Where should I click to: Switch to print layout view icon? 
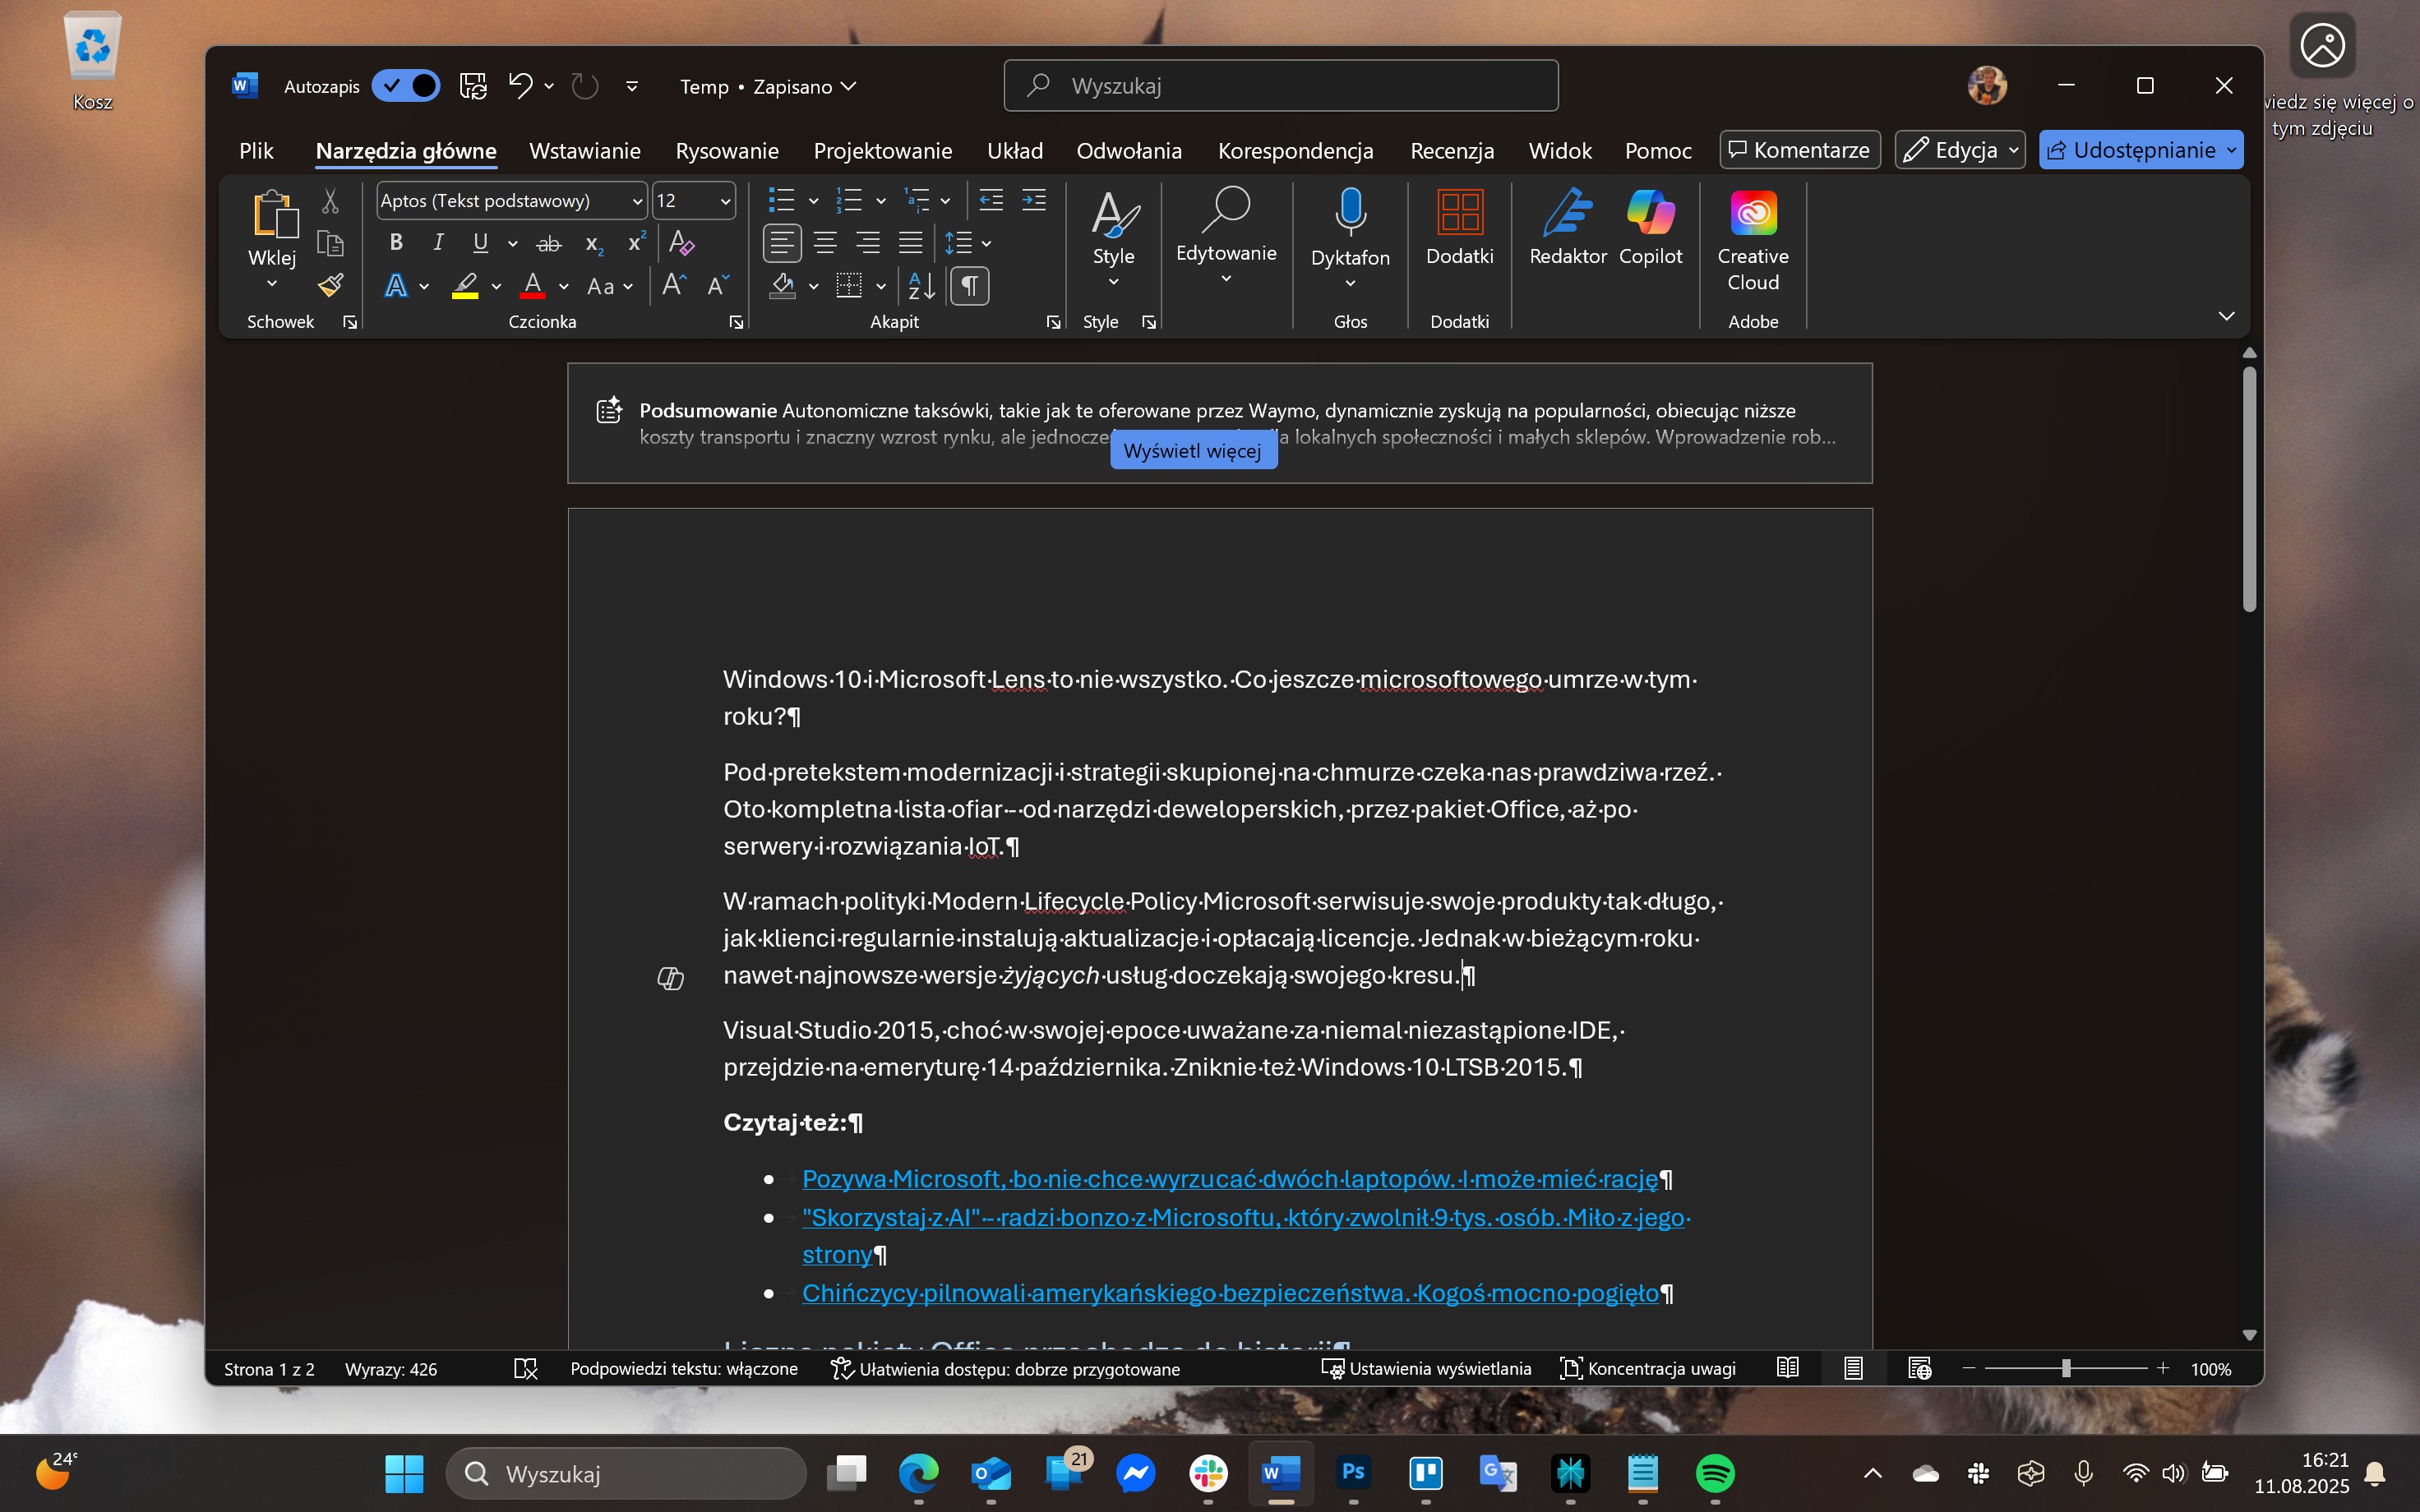(x=1853, y=1368)
